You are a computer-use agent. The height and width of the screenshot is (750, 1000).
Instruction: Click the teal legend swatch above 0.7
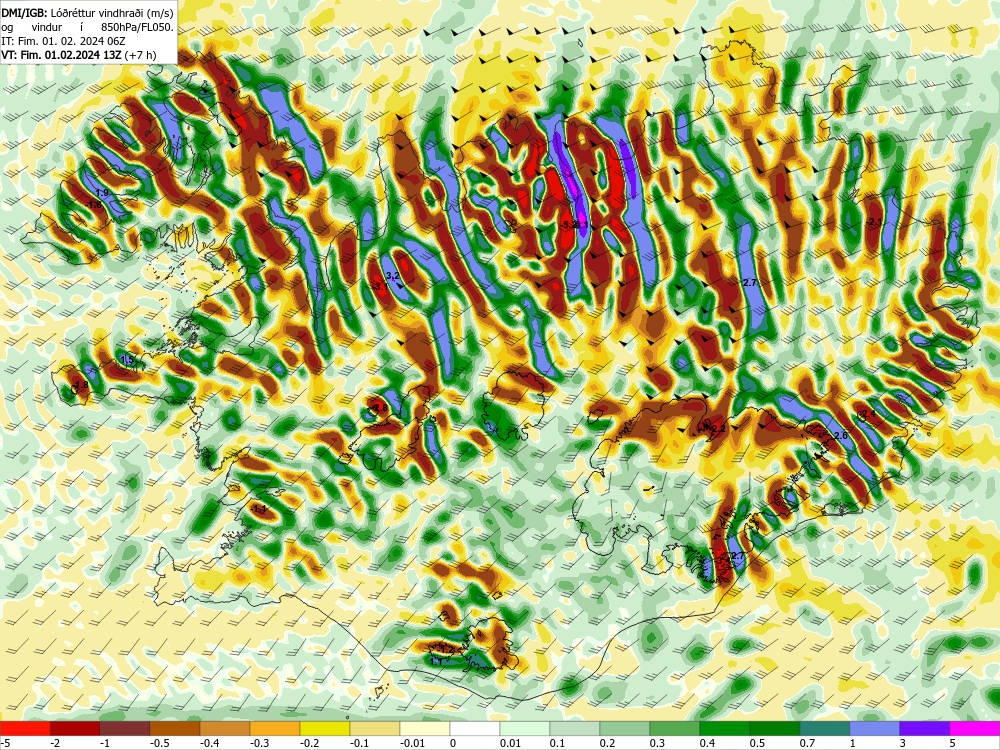click(825, 728)
